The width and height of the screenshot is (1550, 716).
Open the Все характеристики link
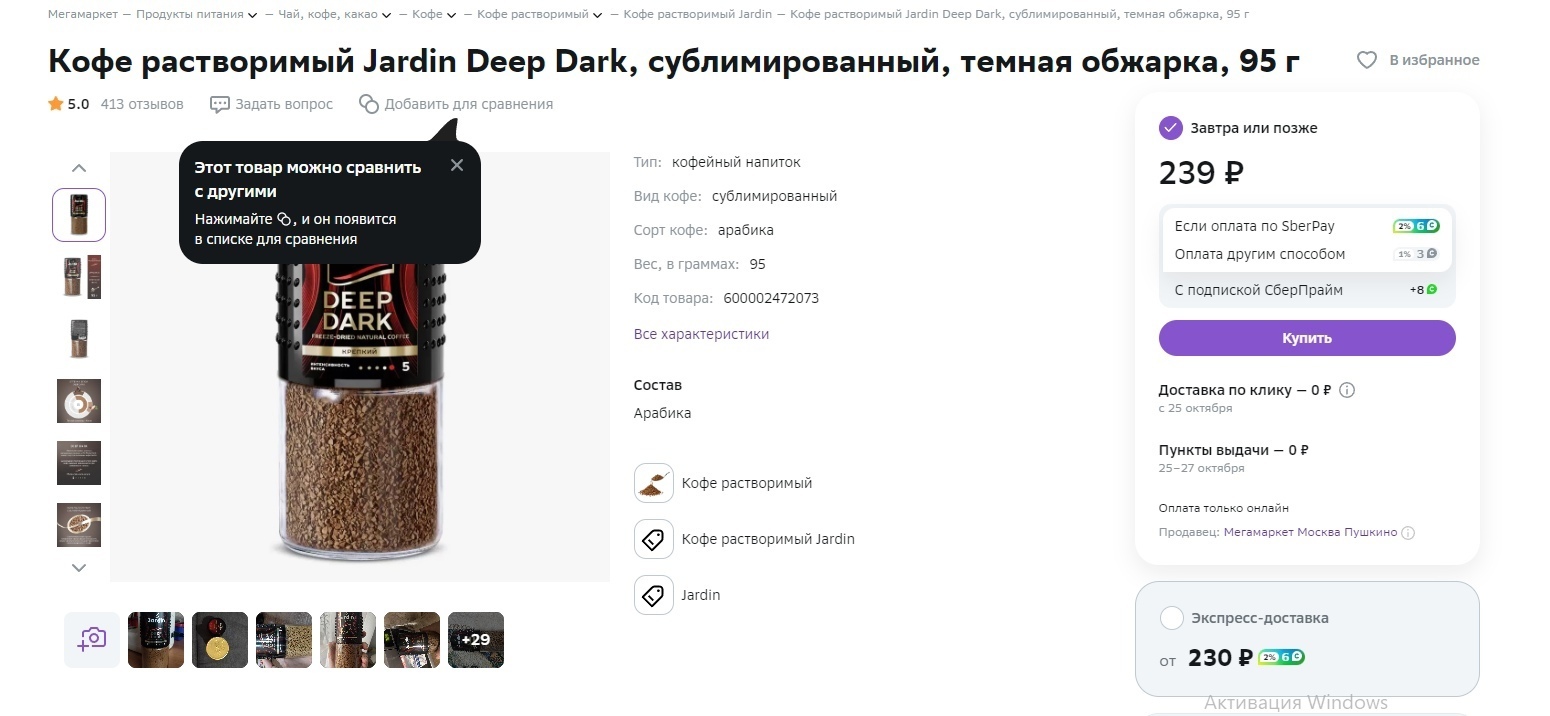click(x=701, y=334)
